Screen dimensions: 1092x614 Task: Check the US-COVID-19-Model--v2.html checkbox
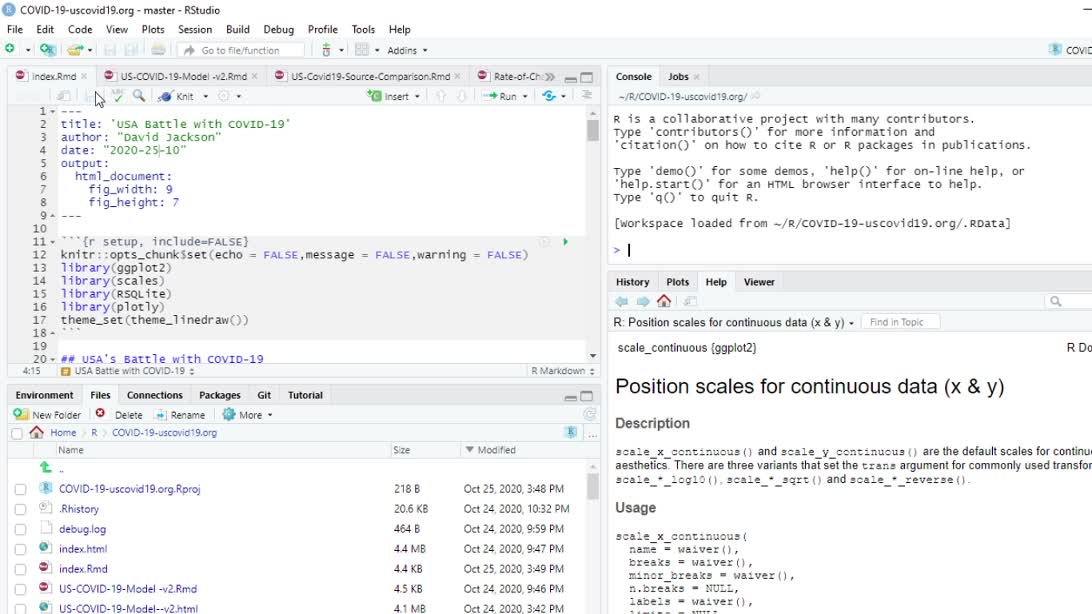click(20, 608)
